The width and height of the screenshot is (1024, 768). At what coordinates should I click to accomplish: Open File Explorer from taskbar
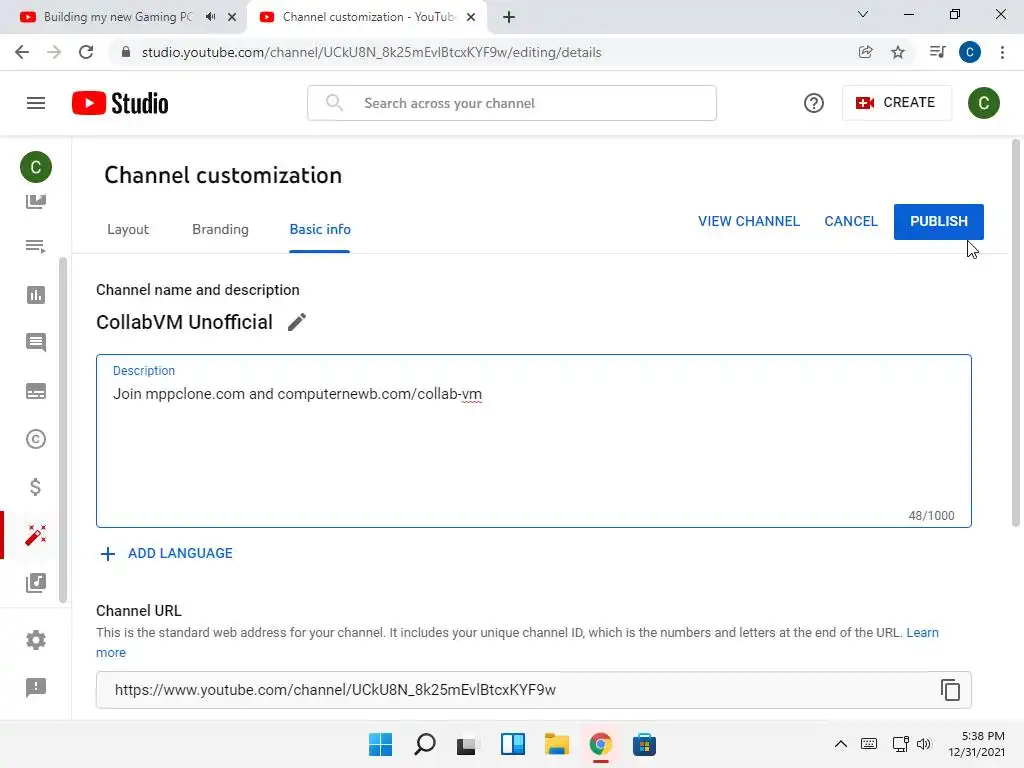(556, 744)
